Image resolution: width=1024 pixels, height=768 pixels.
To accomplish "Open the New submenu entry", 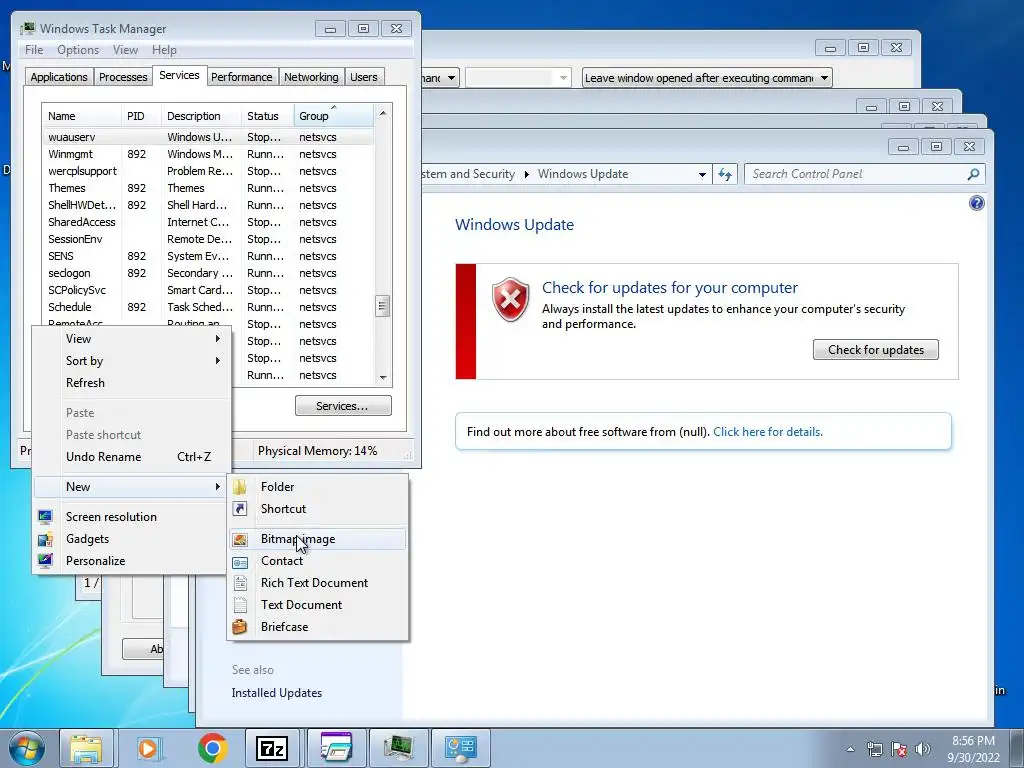I will tap(130, 487).
